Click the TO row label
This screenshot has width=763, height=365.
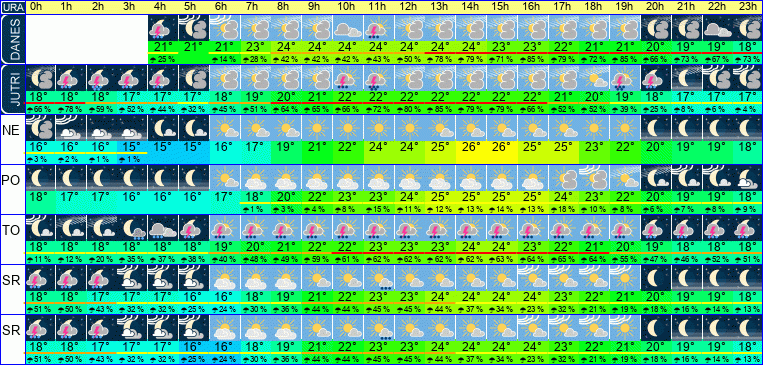coord(12,230)
